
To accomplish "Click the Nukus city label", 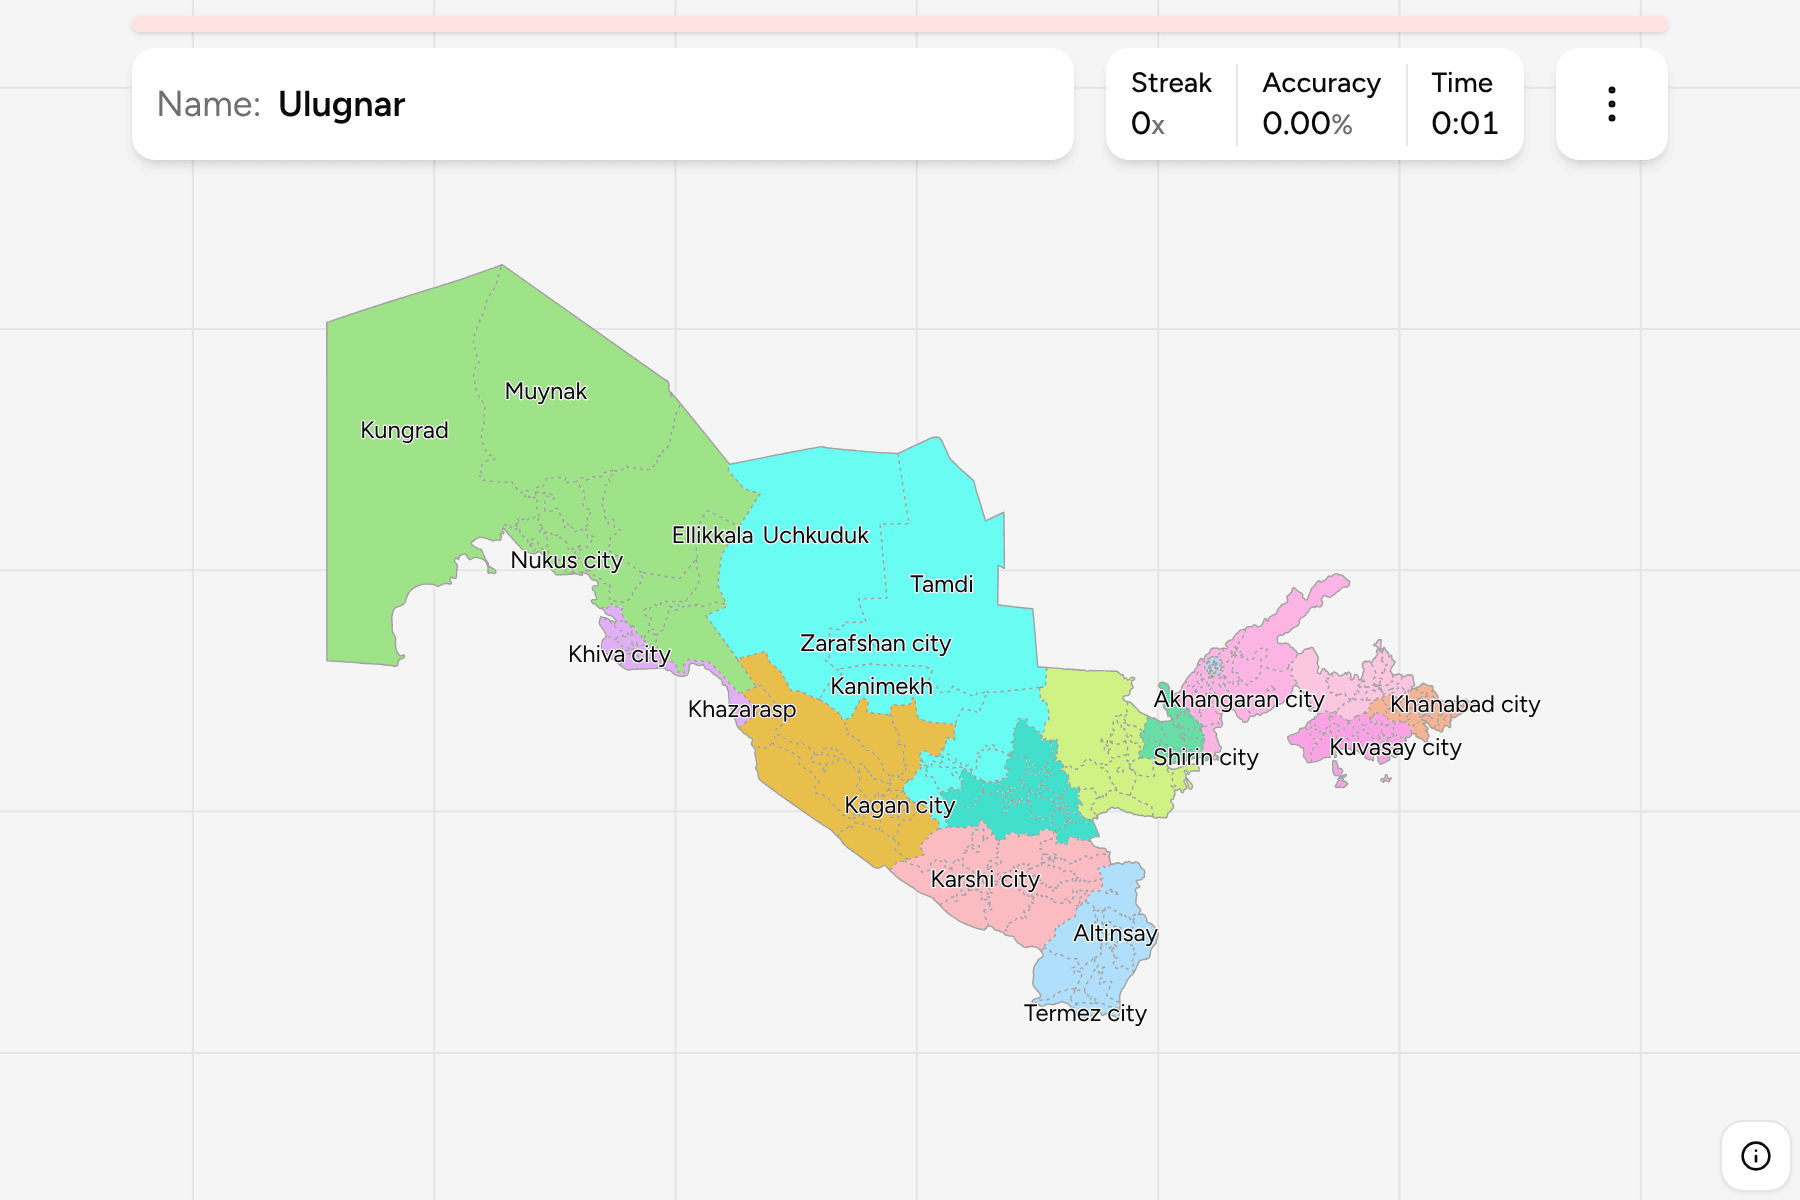I will click(566, 560).
